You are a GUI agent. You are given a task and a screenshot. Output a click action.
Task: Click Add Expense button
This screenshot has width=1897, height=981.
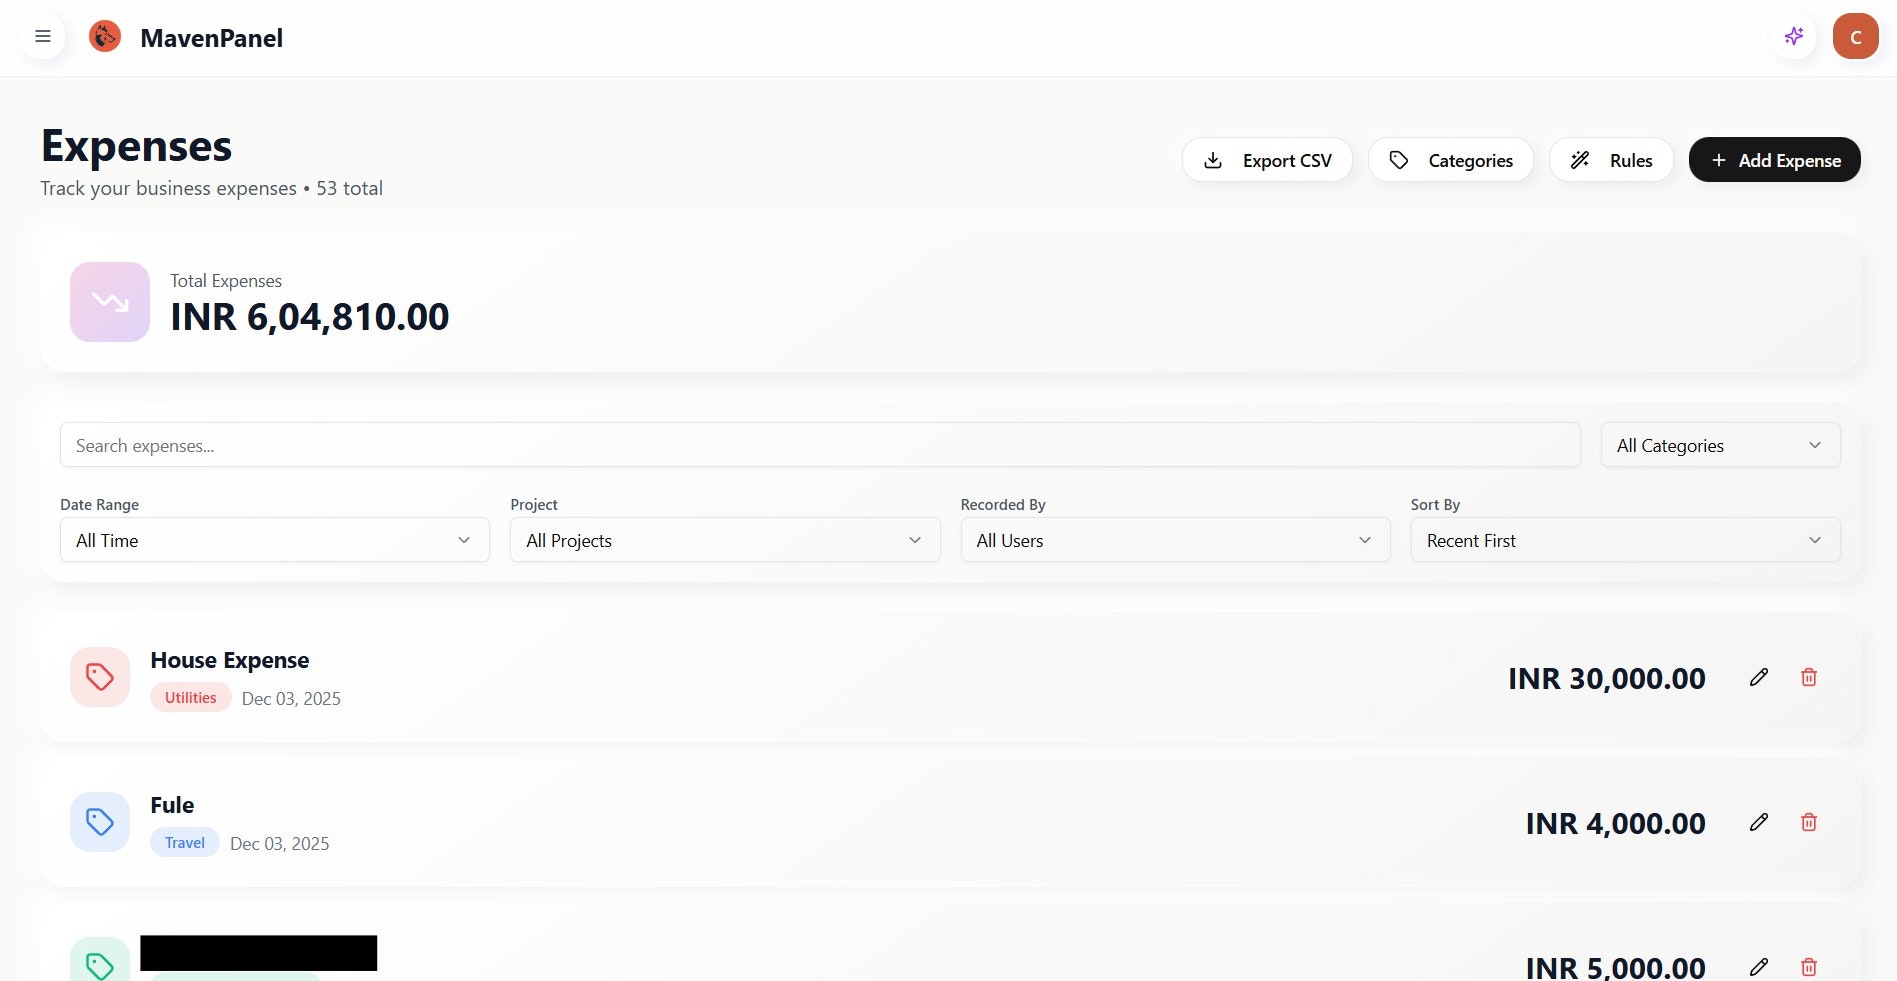point(1775,160)
